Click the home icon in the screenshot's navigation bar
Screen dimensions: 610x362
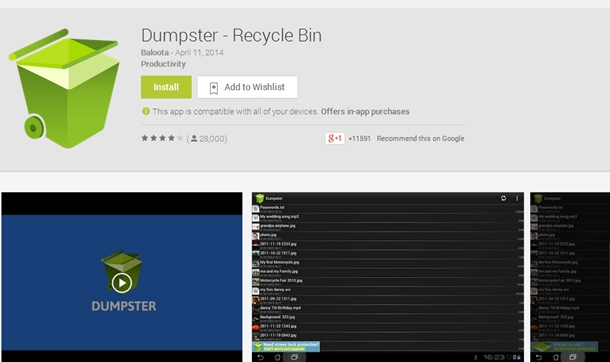coord(277,357)
